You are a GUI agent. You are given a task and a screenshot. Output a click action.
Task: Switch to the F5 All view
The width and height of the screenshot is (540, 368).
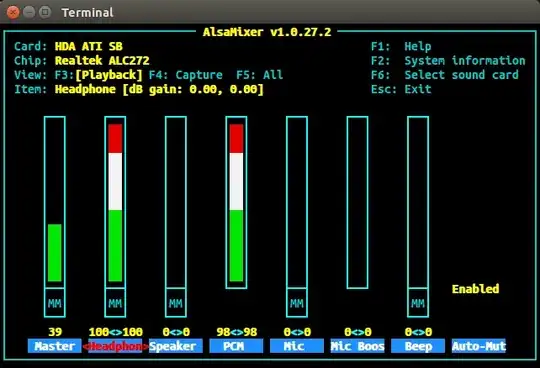click(260, 75)
